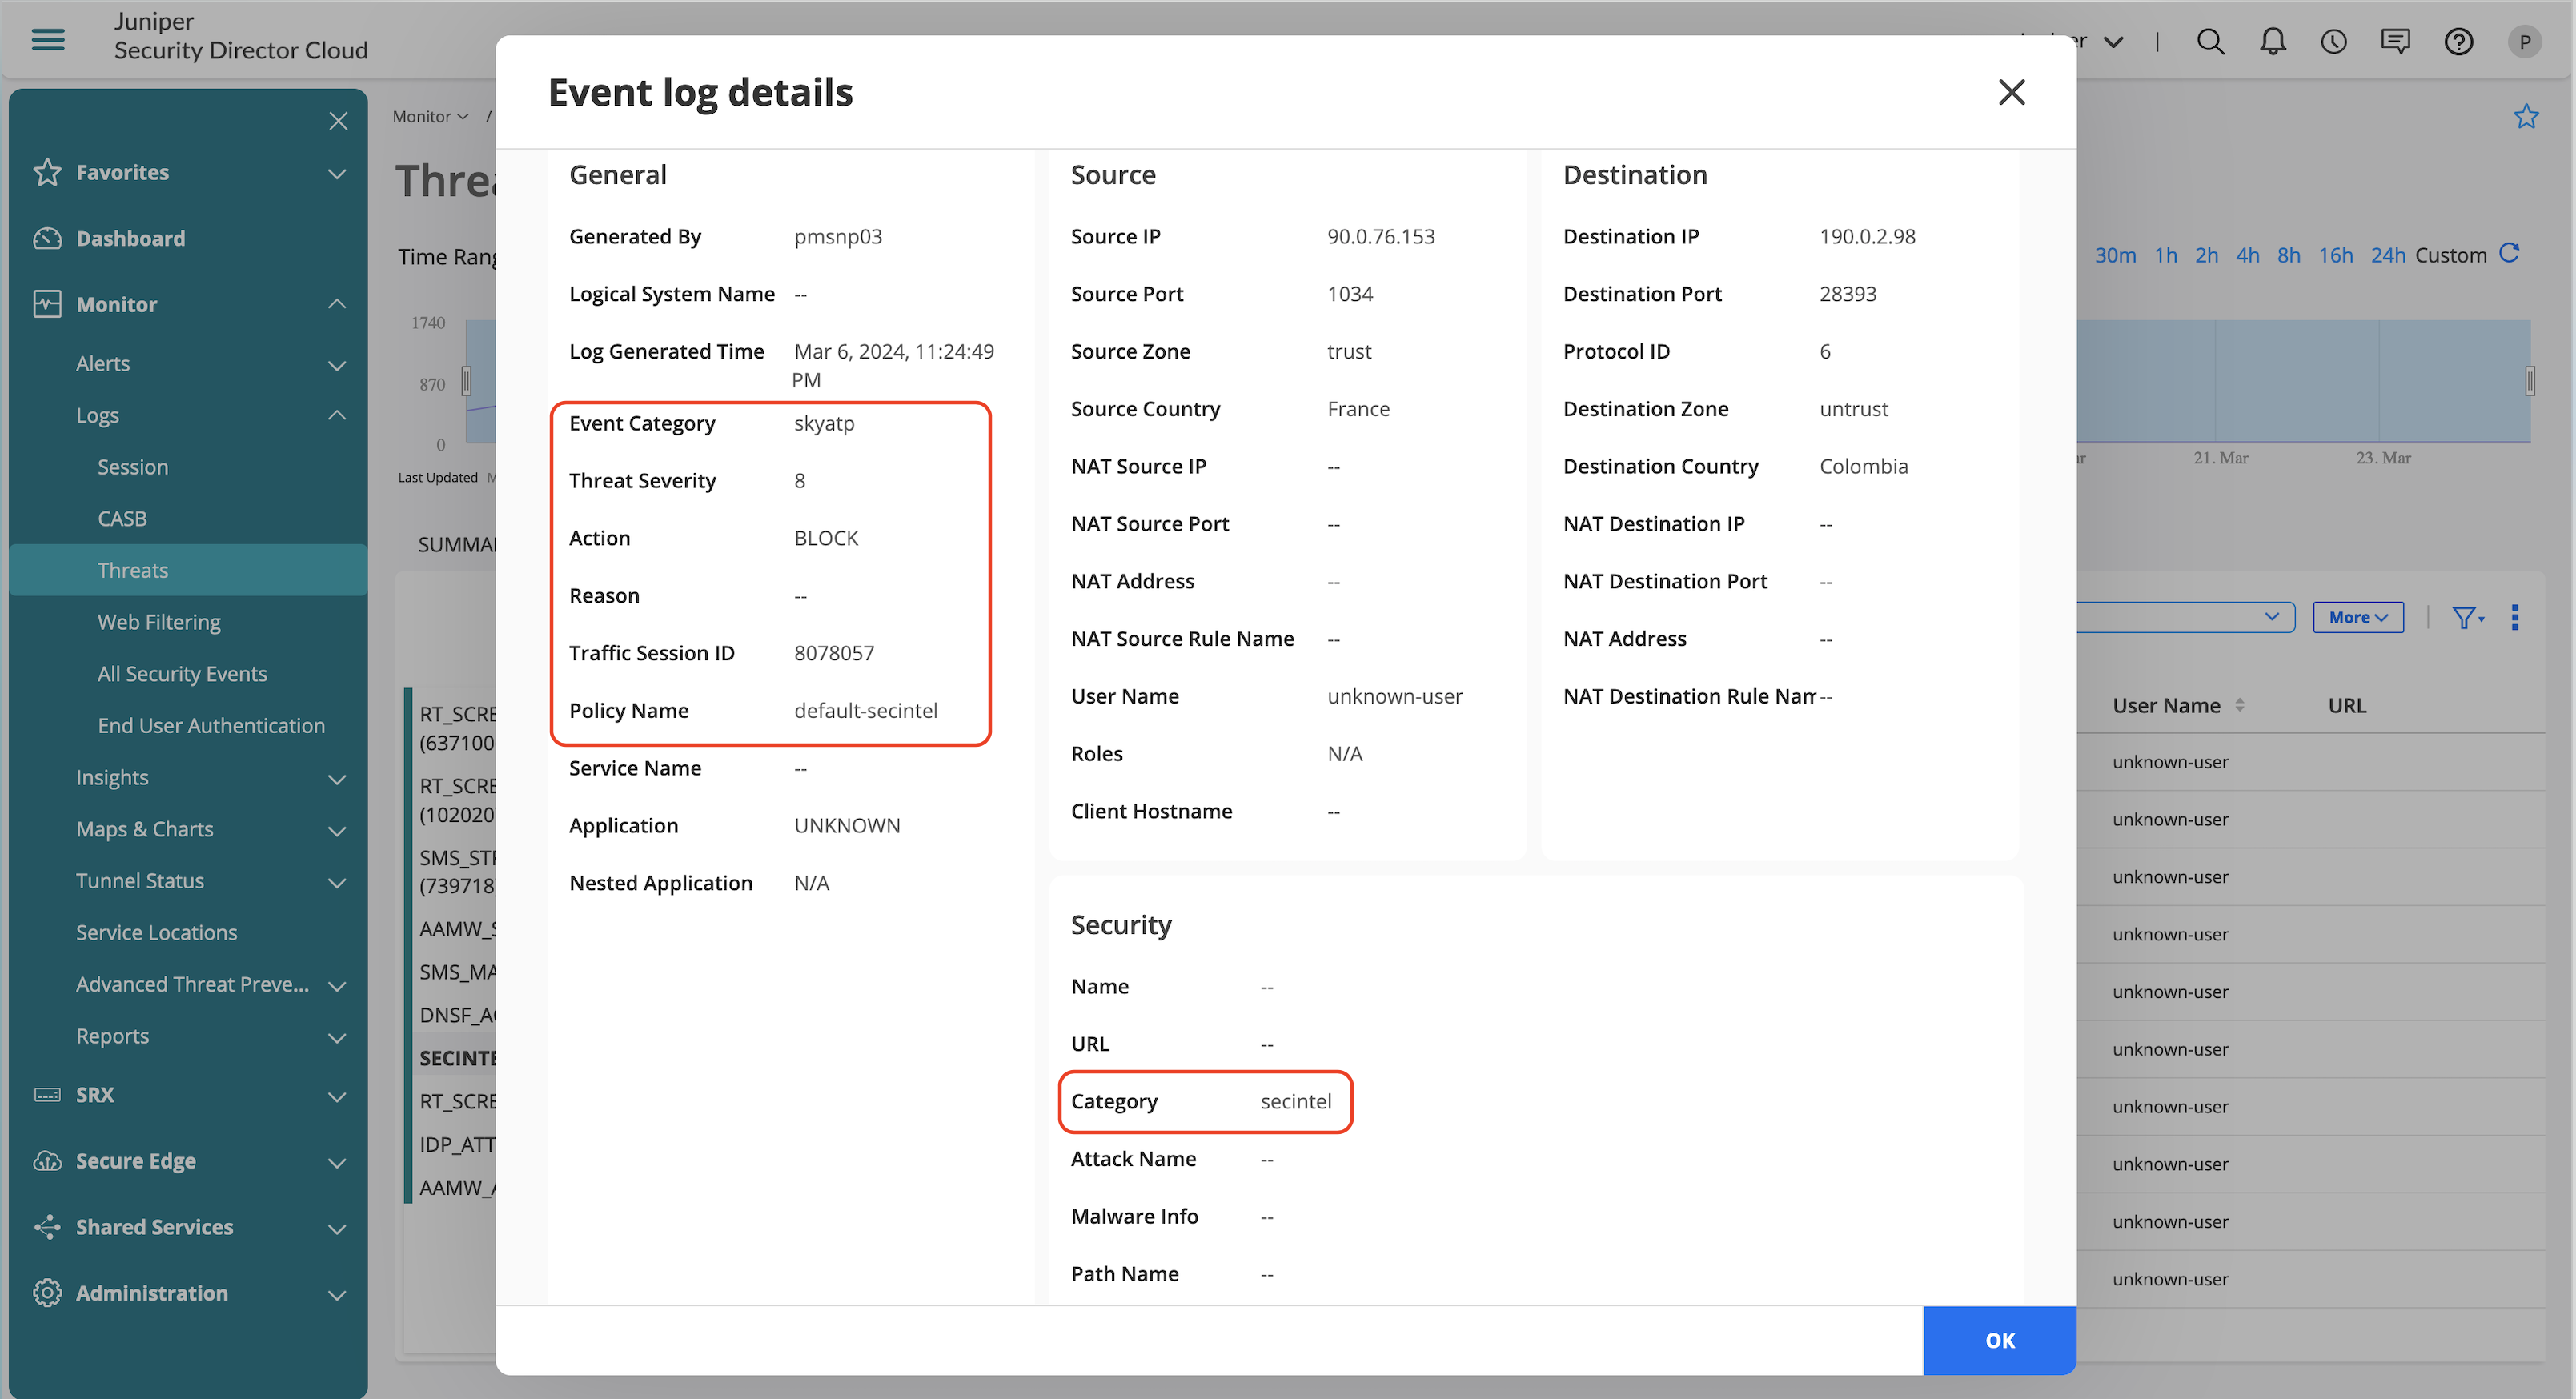Click the search magnifier icon
The height and width of the screenshot is (1399, 2576).
pos(2210,41)
